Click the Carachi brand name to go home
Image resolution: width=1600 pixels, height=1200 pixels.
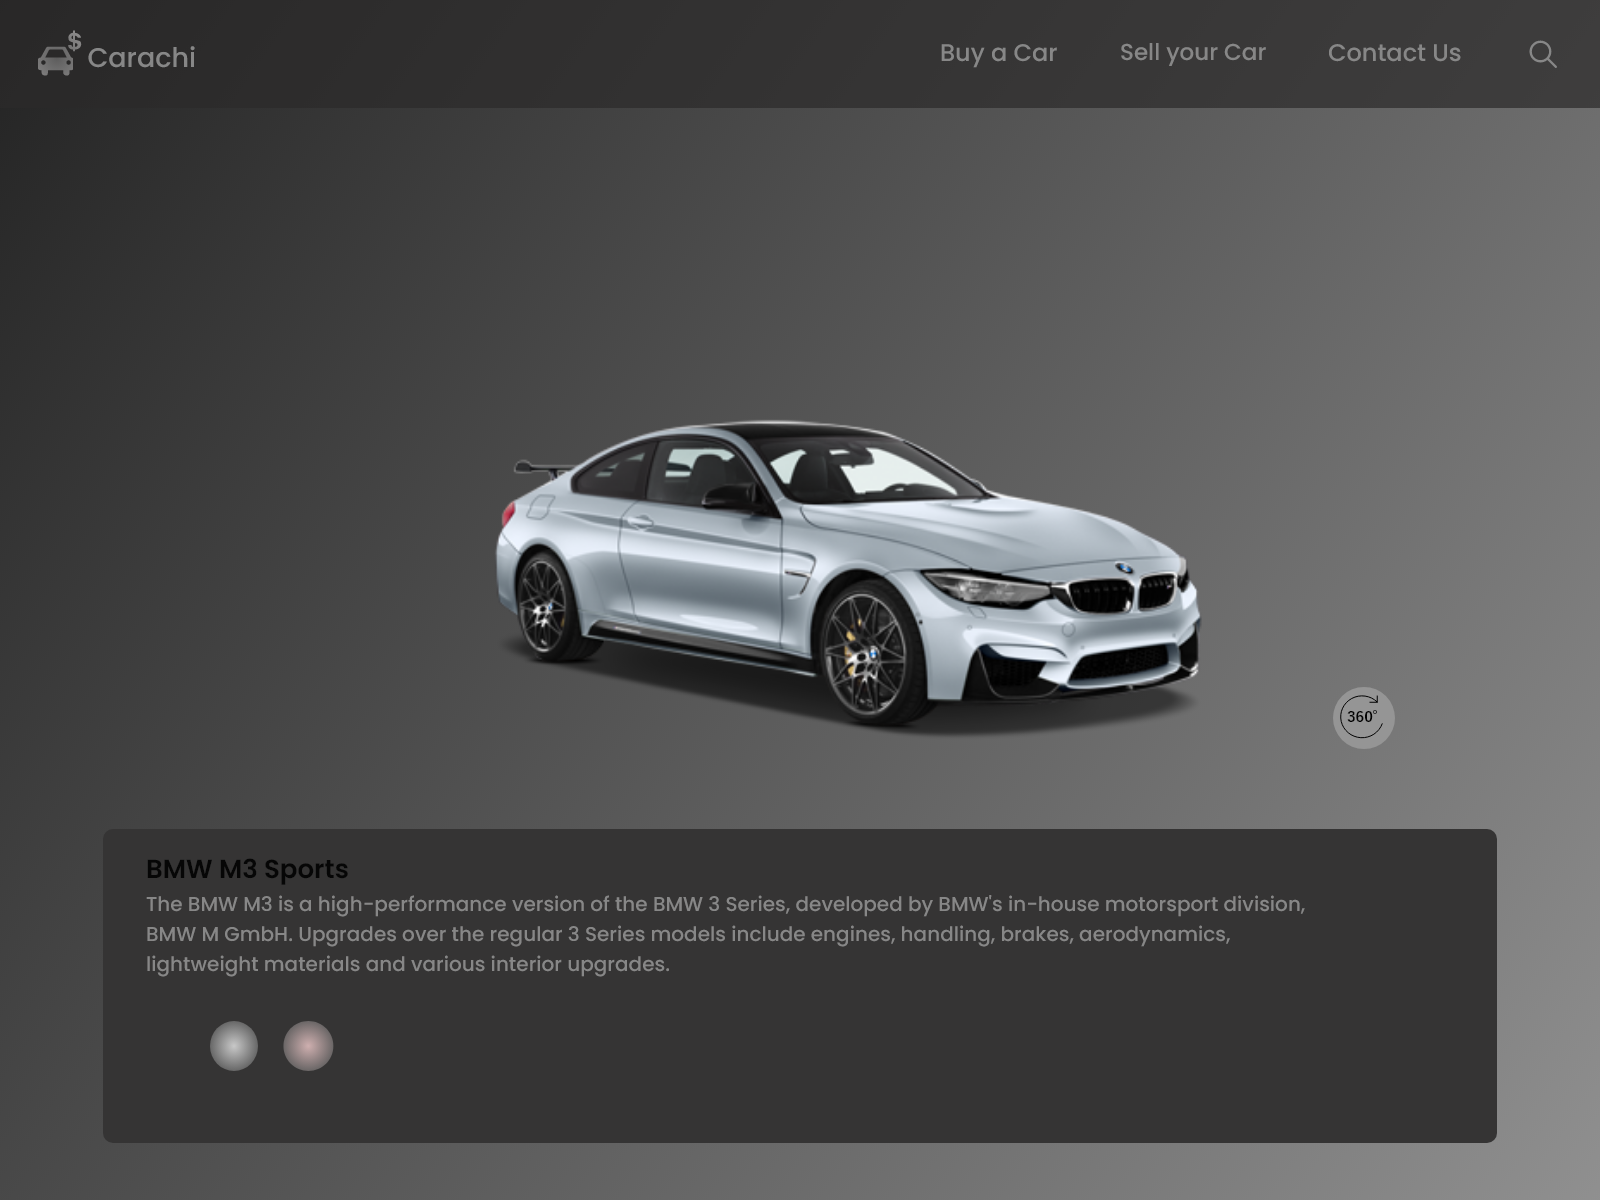pyautogui.click(x=141, y=58)
